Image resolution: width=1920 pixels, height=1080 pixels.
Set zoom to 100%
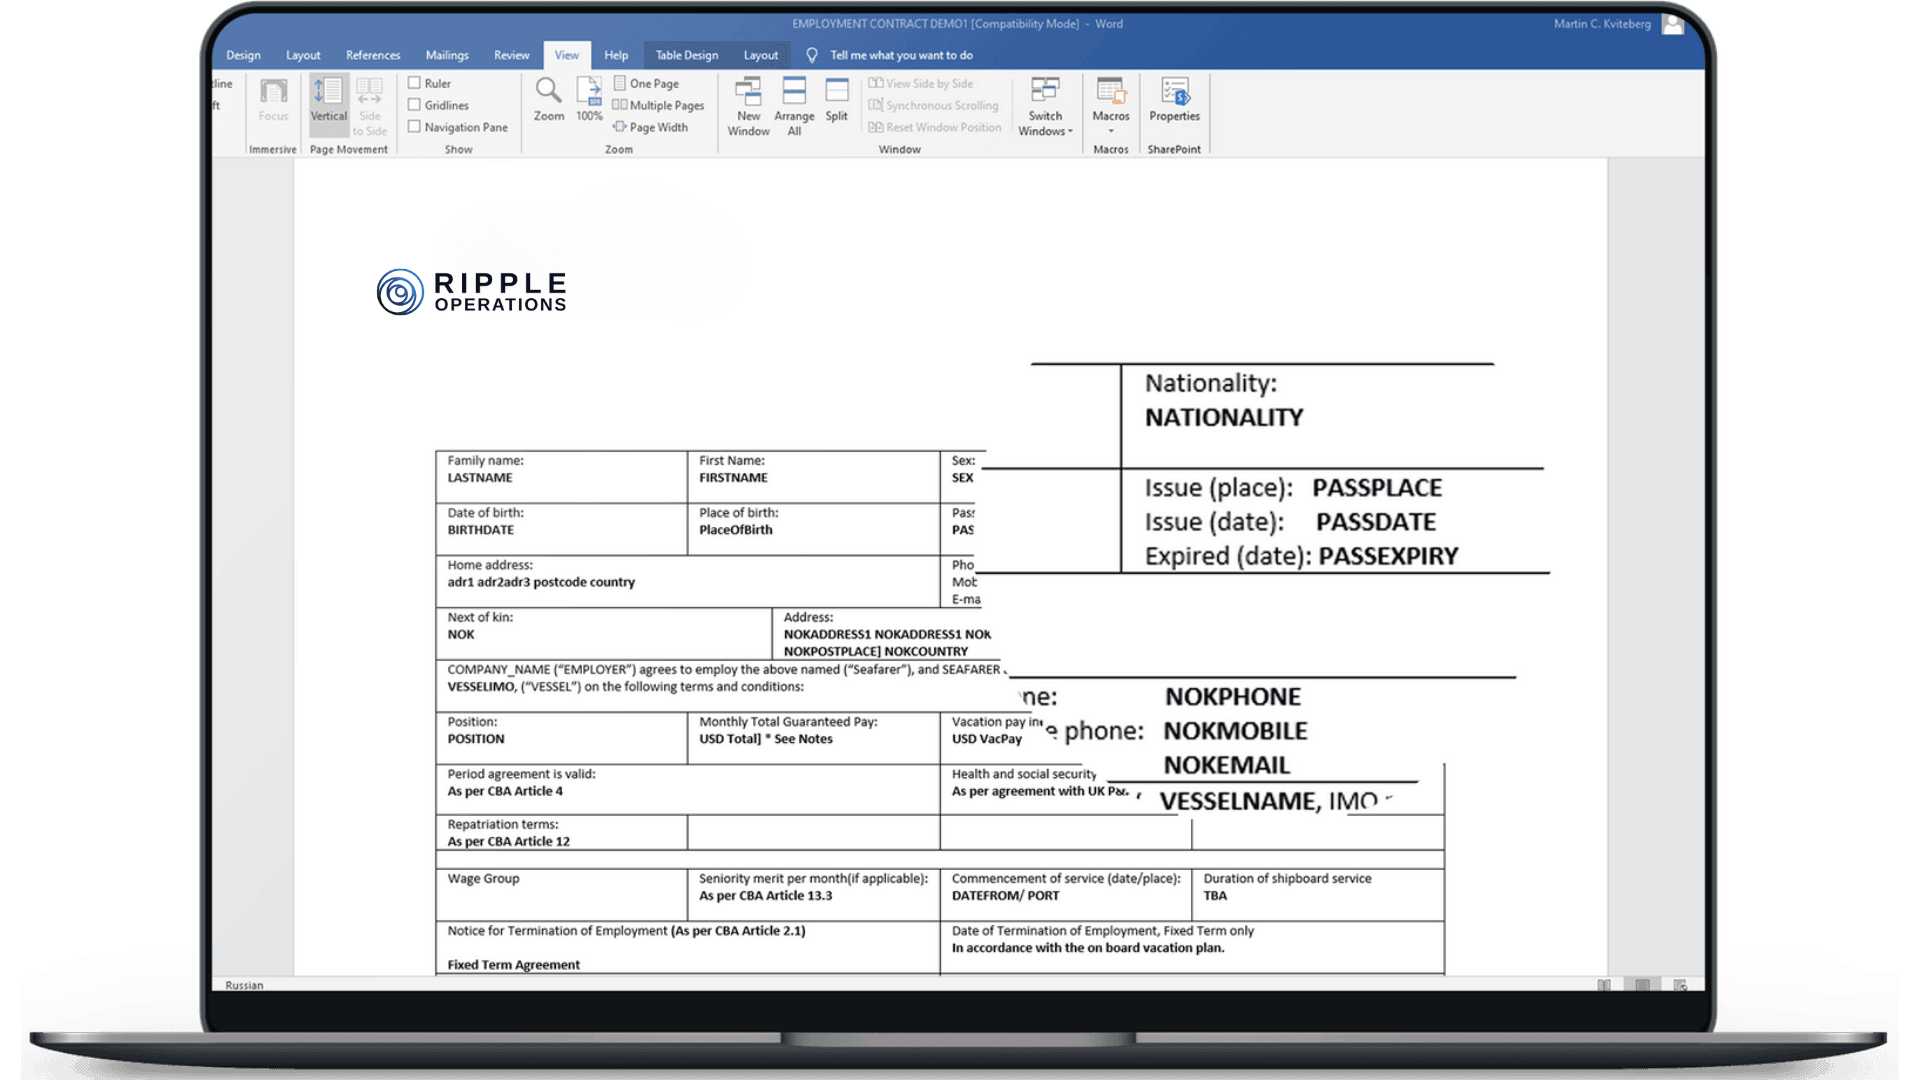(x=589, y=100)
